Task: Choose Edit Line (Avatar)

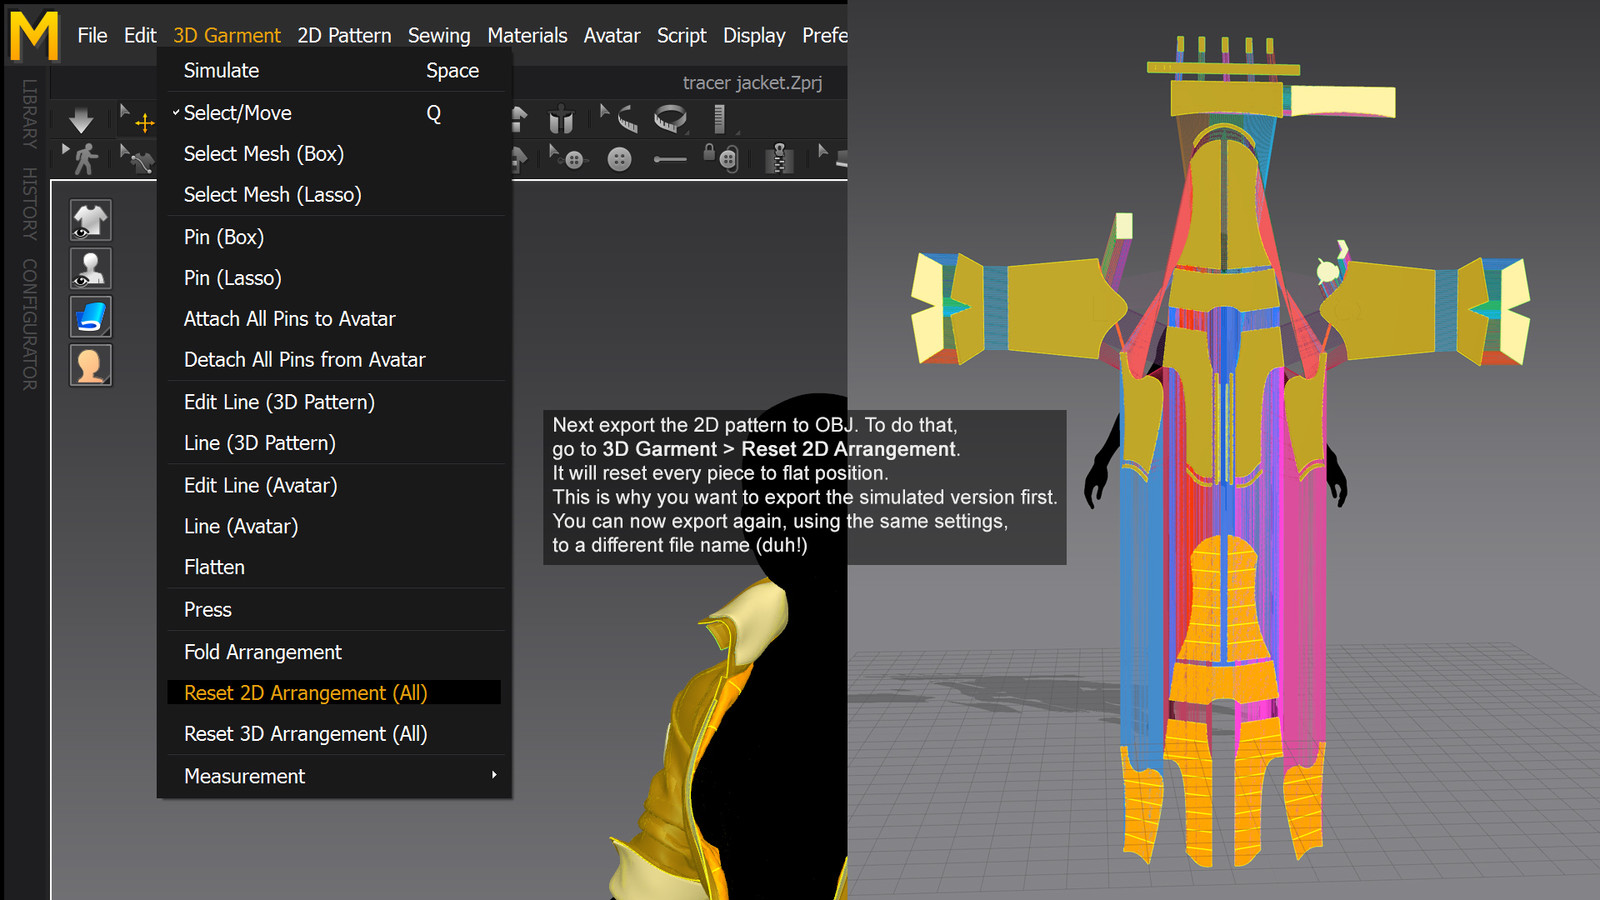Action: (x=334, y=485)
